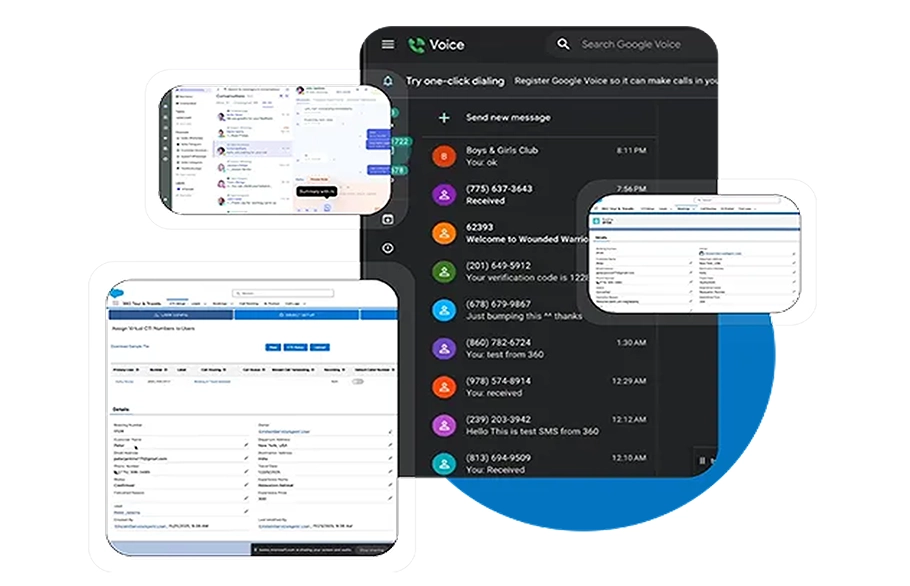
Task: Click the WhatsApp icon below Summary tooltip
Action: pyautogui.click(x=327, y=208)
